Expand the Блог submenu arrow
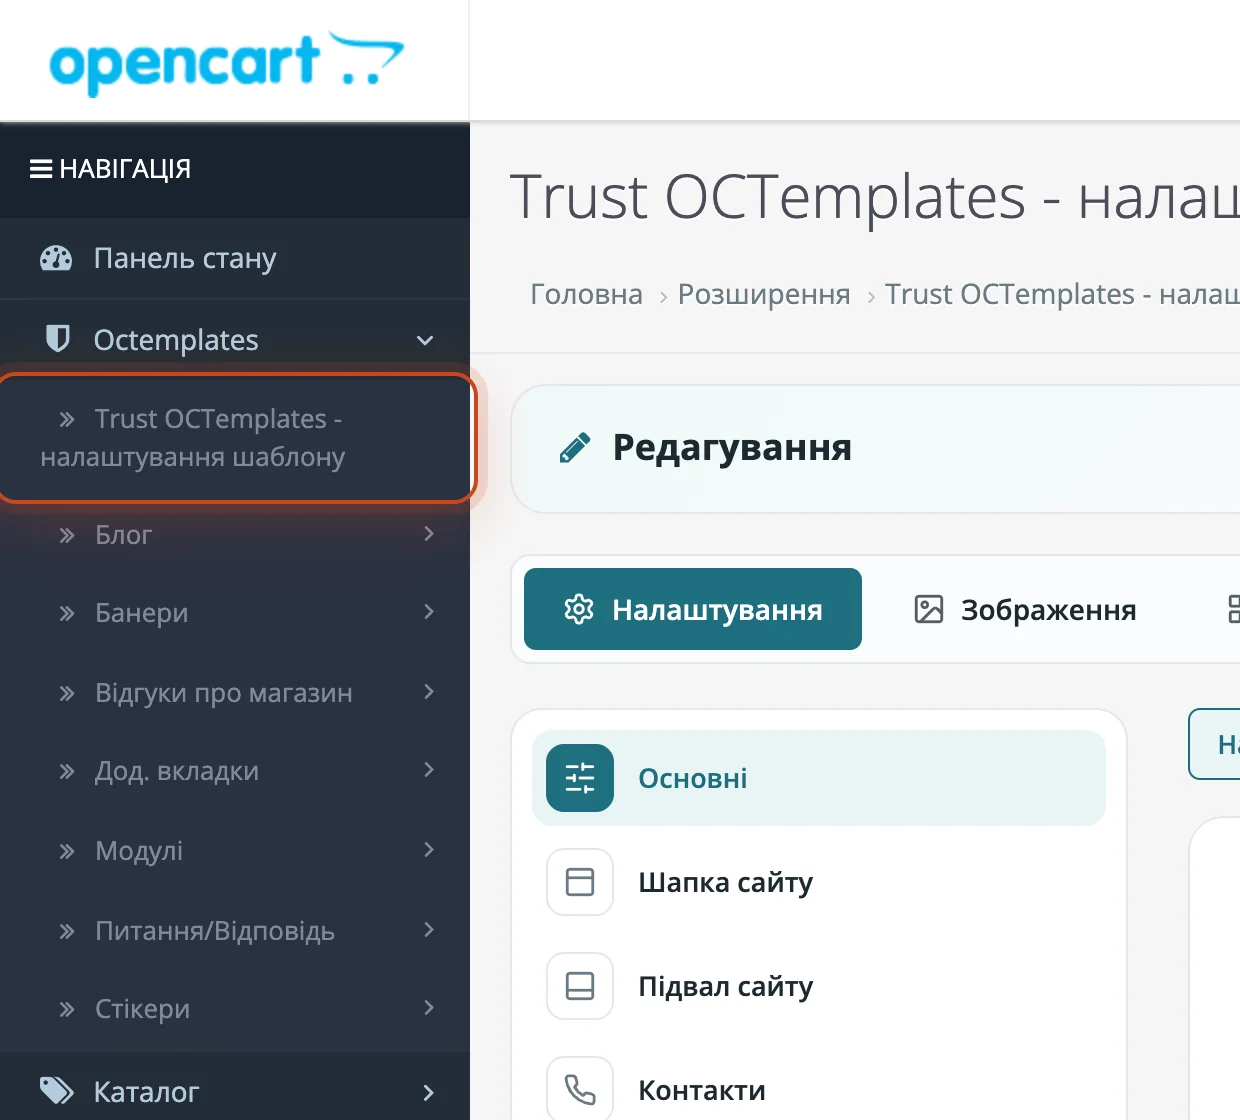Image resolution: width=1240 pixels, height=1120 pixels. (429, 533)
